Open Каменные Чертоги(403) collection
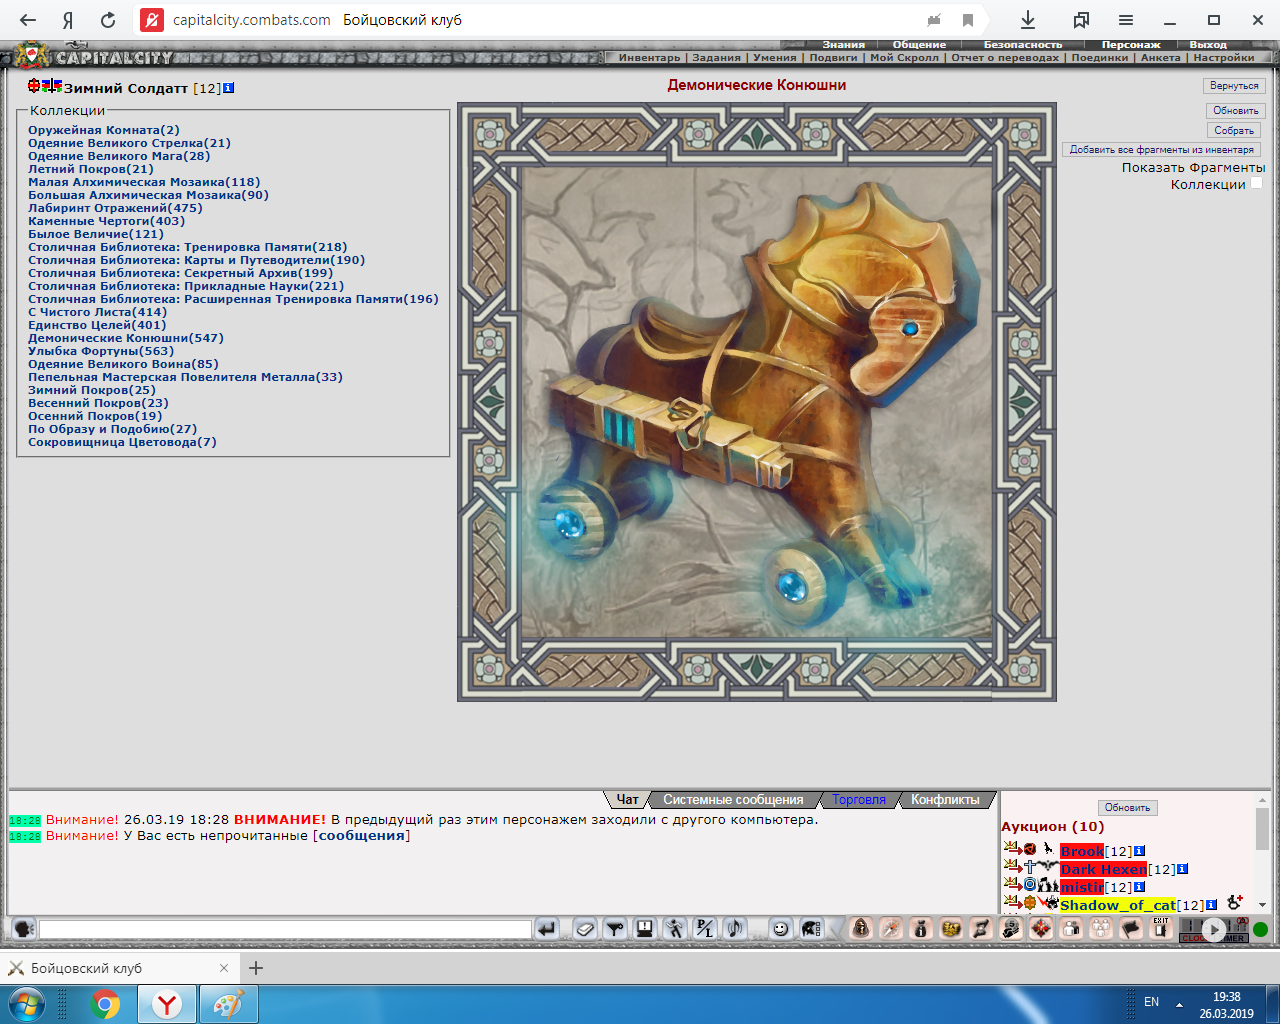This screenshot has height=1024, width=1280. coord(106,221)
